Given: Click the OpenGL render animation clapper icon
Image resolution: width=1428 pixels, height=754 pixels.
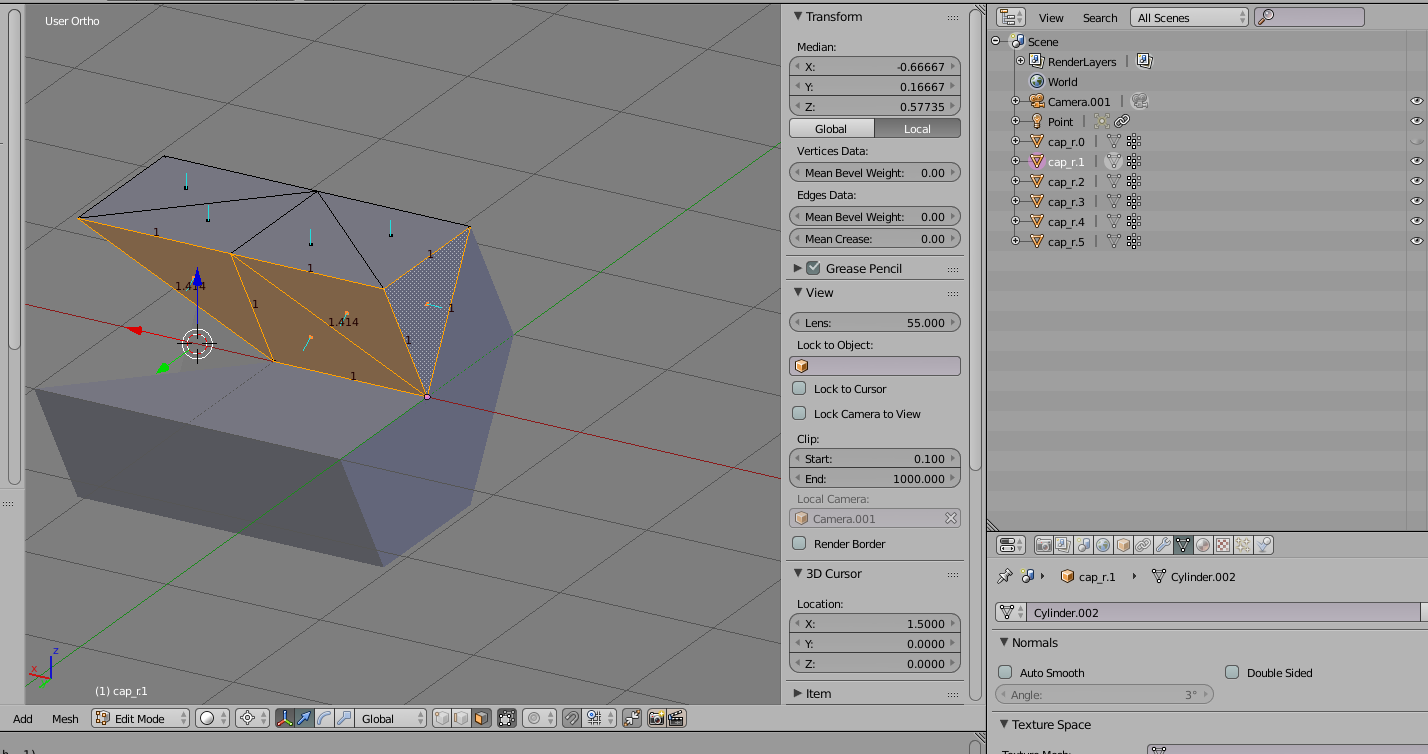Looking at the screenshot, I should pos(676,718).
